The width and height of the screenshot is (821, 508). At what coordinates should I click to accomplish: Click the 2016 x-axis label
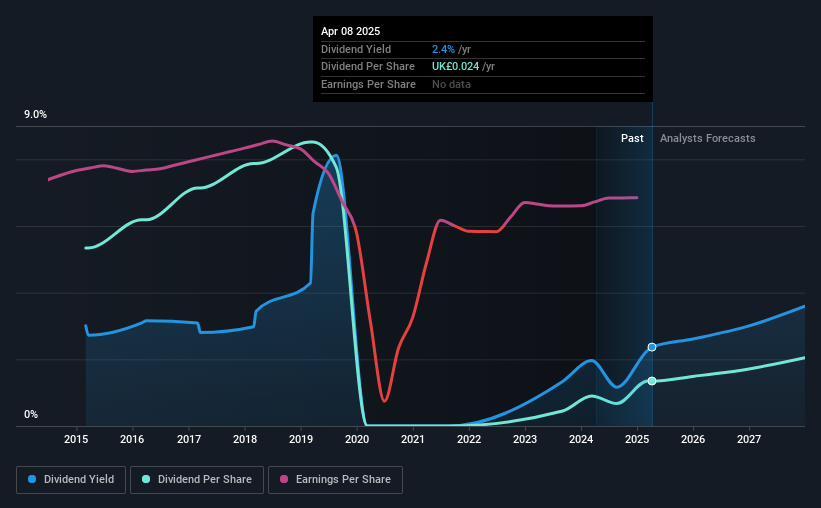[x=132, y=439]
